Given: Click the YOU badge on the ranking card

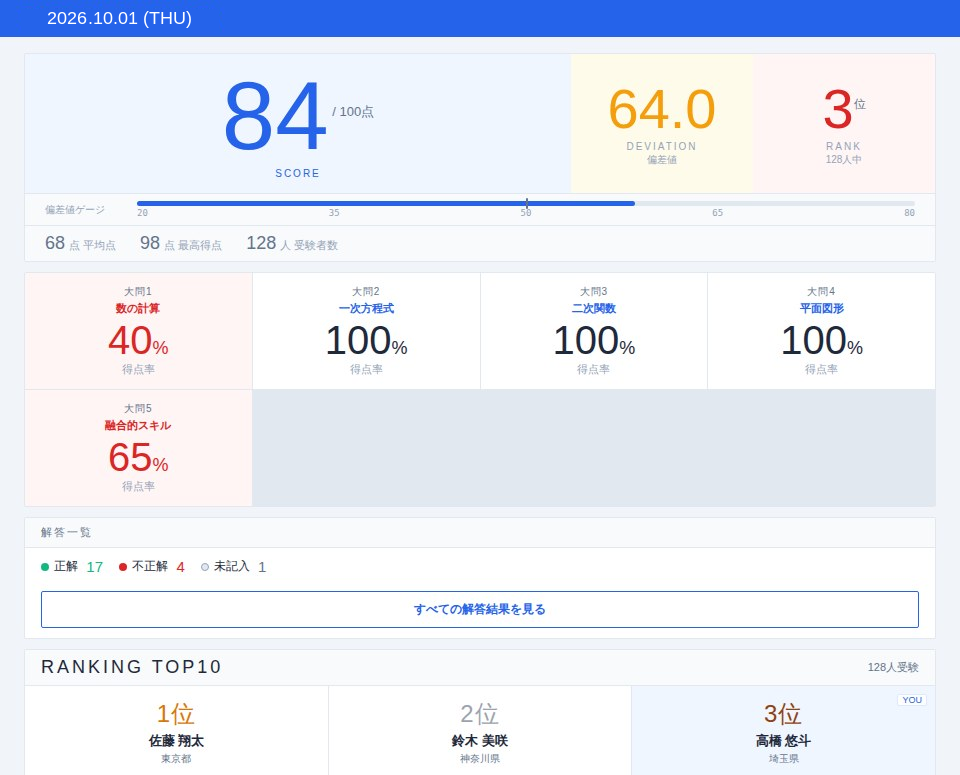Looking at the screenshot, I should pos(912,700).
